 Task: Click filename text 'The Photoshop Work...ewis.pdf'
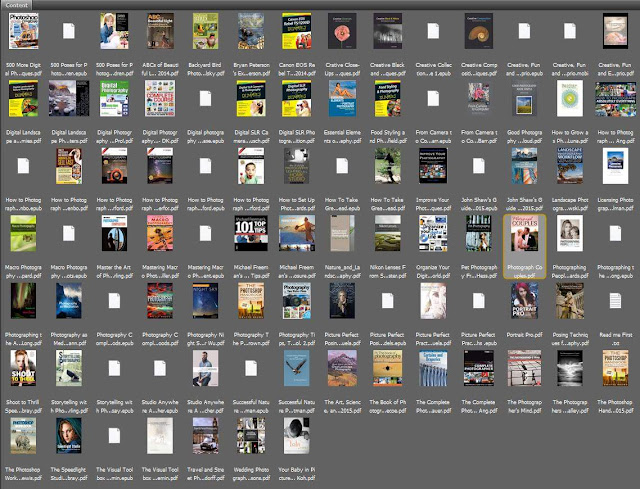[x=23, y=474]
